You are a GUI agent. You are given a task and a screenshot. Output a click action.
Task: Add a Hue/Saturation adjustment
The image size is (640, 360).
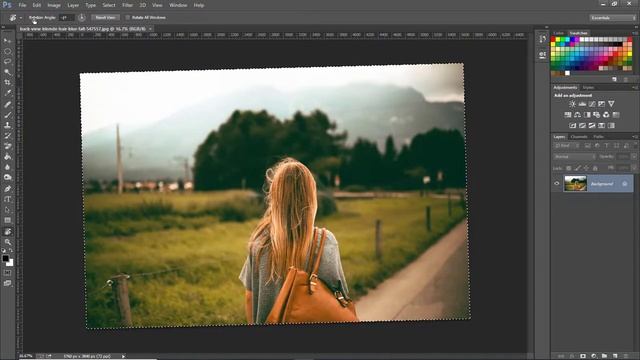(567, 115)
